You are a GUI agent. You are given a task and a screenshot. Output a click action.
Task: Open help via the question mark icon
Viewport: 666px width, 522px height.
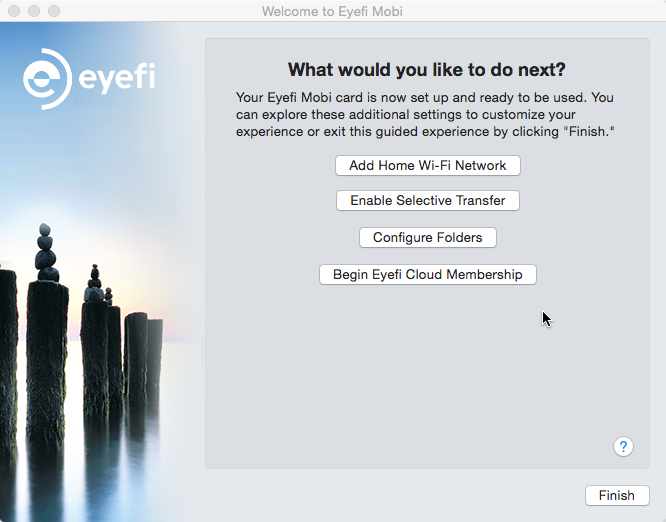pos(623,447)
